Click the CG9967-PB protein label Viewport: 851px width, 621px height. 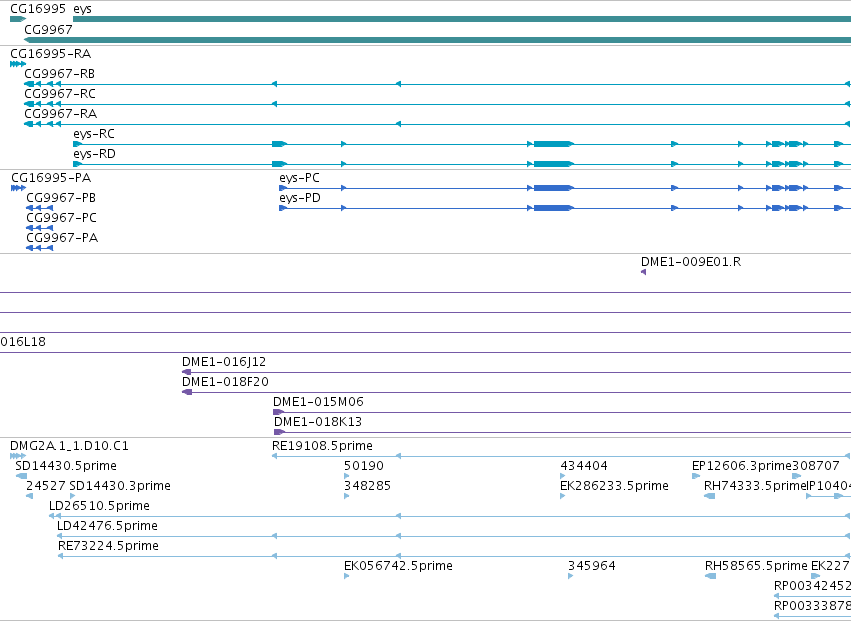pyautogui.click(x=61, y=198)
